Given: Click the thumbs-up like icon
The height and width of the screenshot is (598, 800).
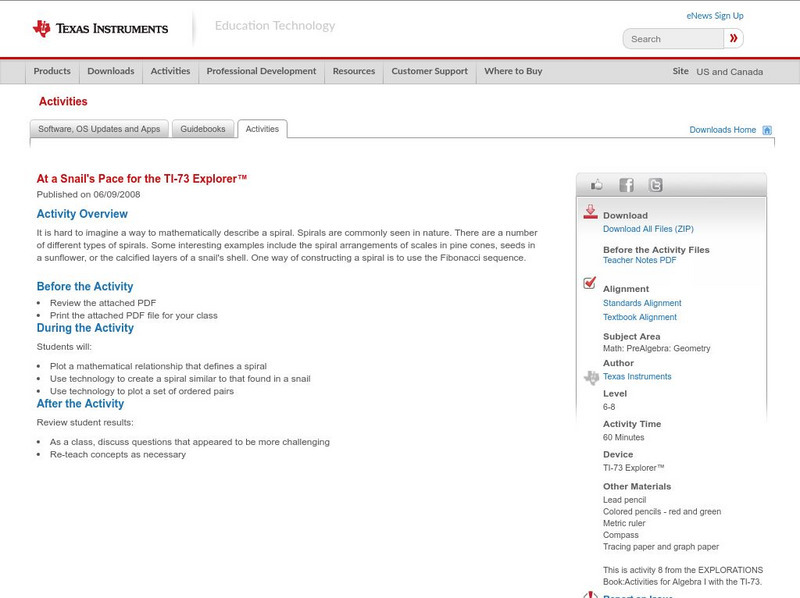Looking at the screenshot, I should coord(596,185).
